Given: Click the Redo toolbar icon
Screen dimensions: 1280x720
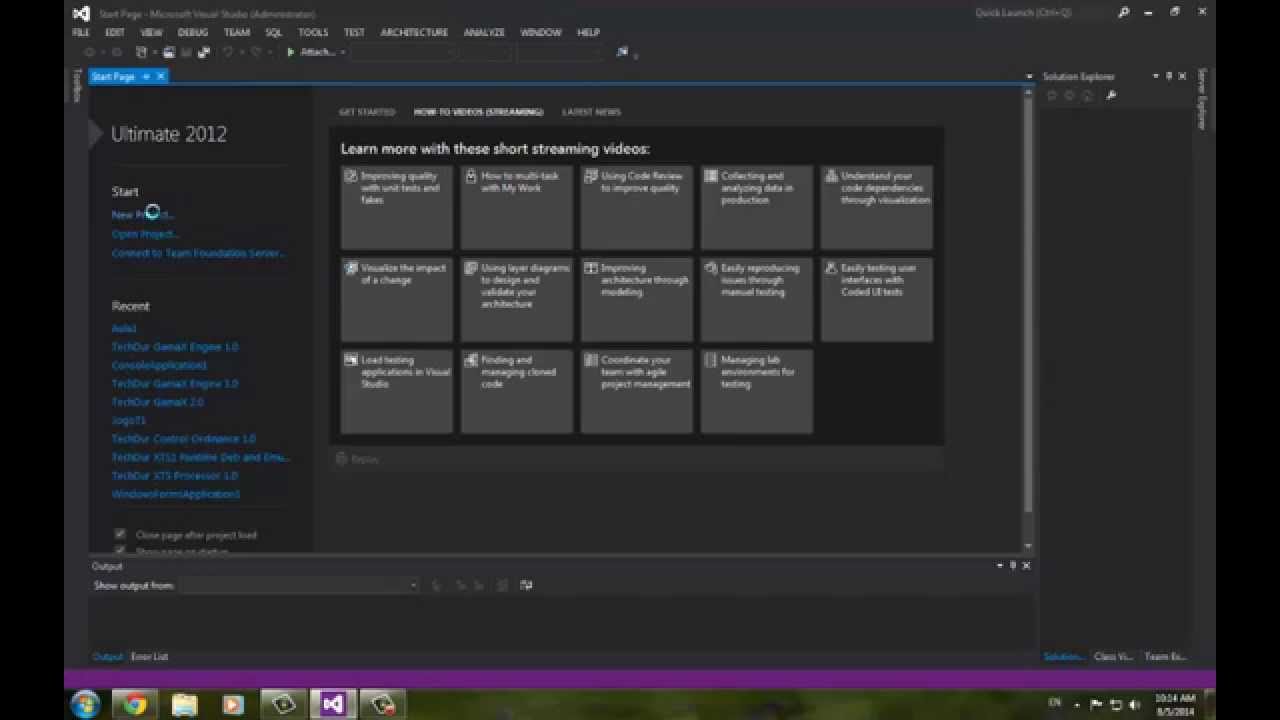Looking at the screenshot, I should click(256, 52).
